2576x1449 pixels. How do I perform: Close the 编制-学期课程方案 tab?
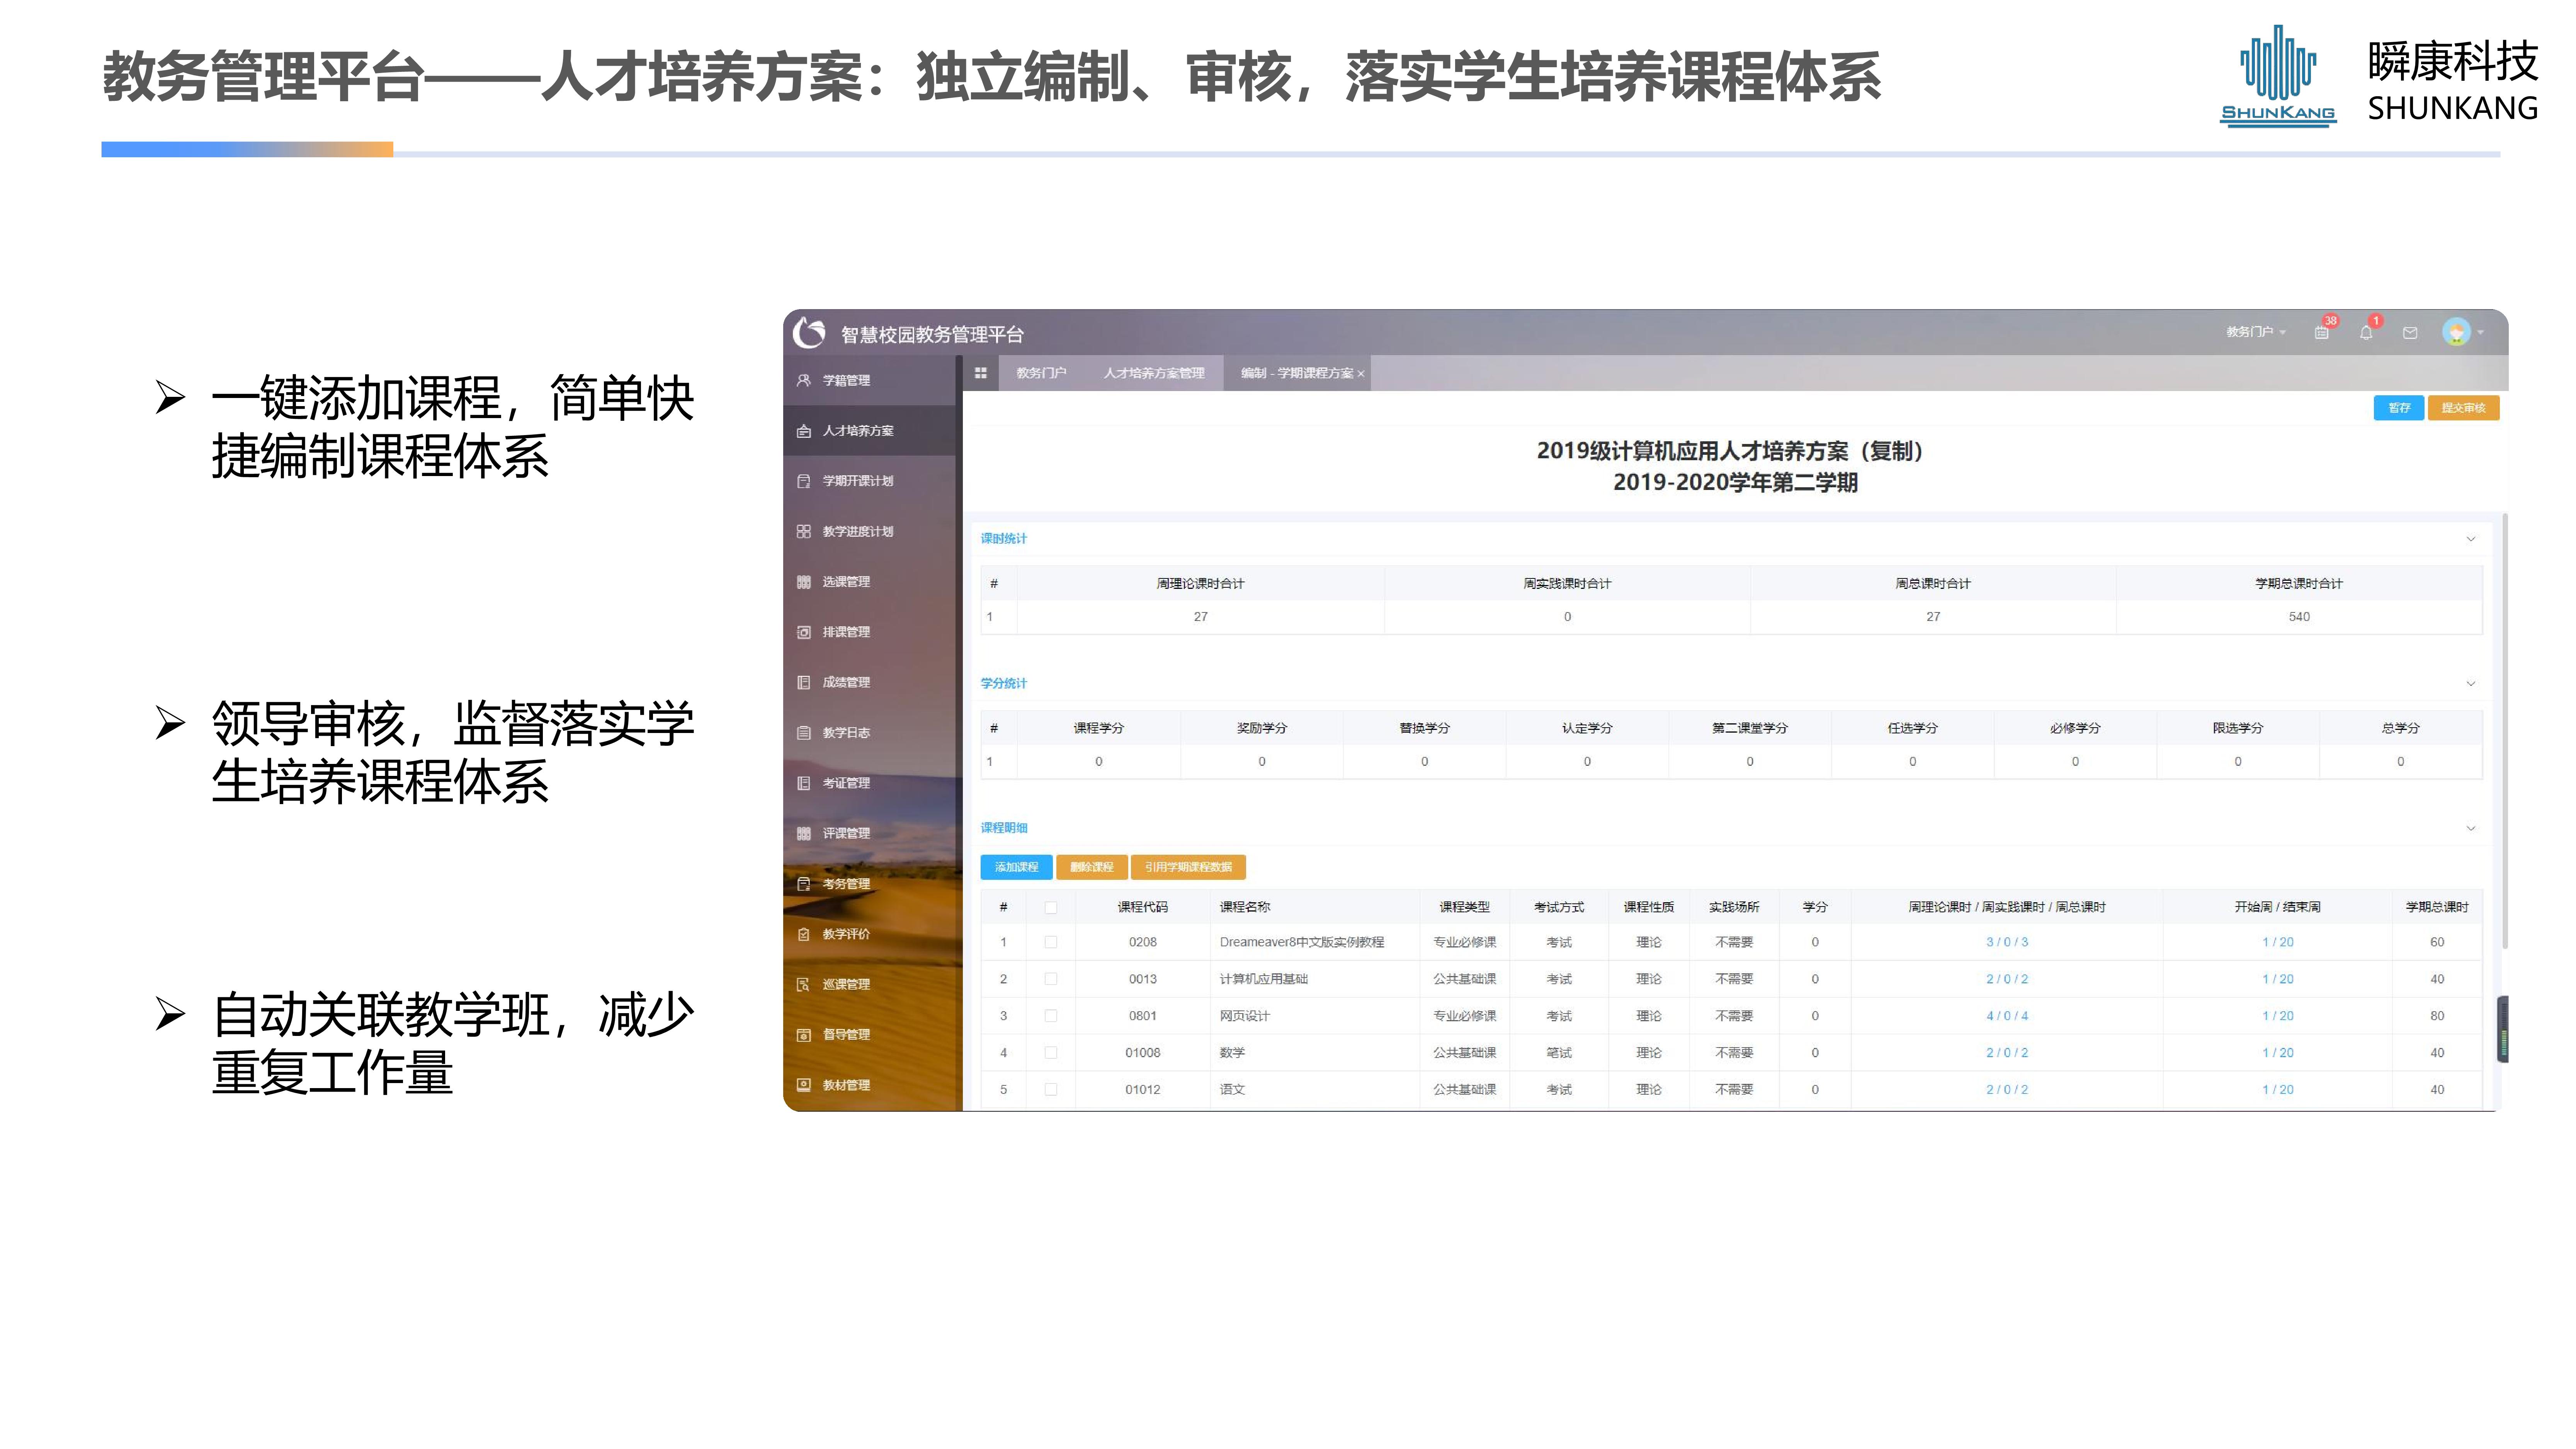click(x=1361, y=374)
